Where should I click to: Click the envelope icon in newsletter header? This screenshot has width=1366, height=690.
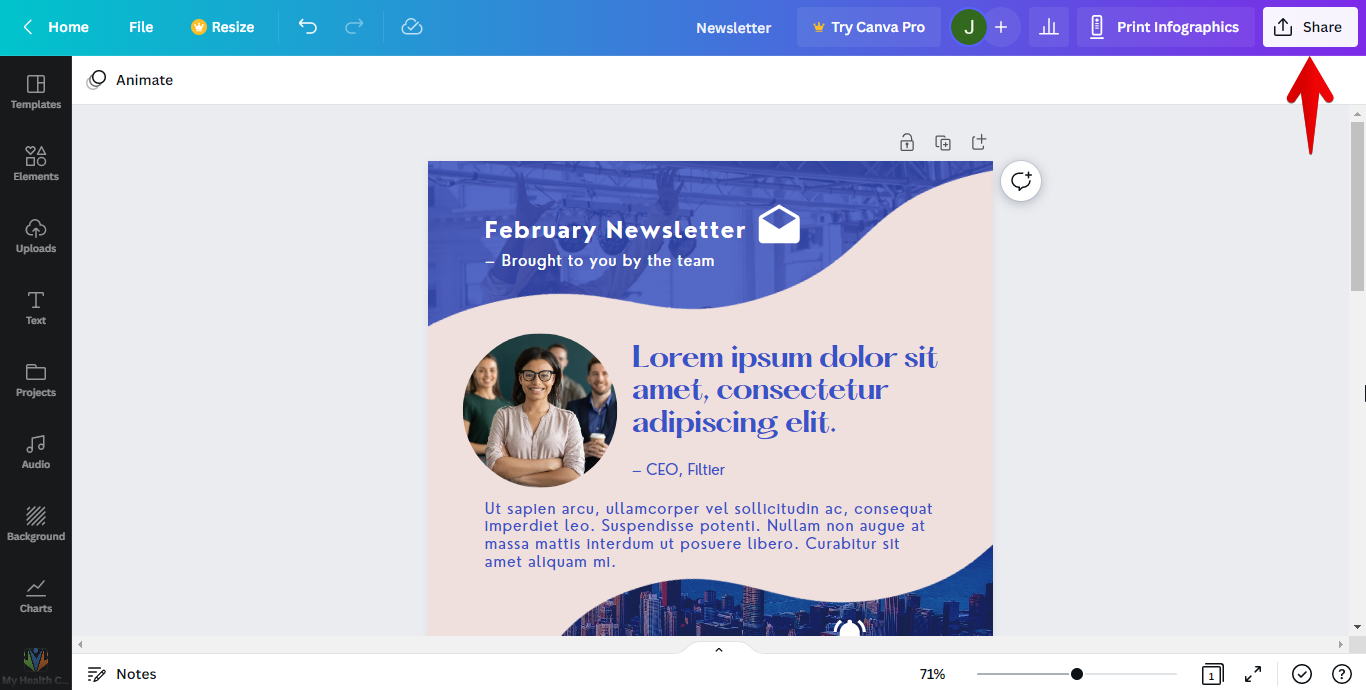(x=779, y=225)
